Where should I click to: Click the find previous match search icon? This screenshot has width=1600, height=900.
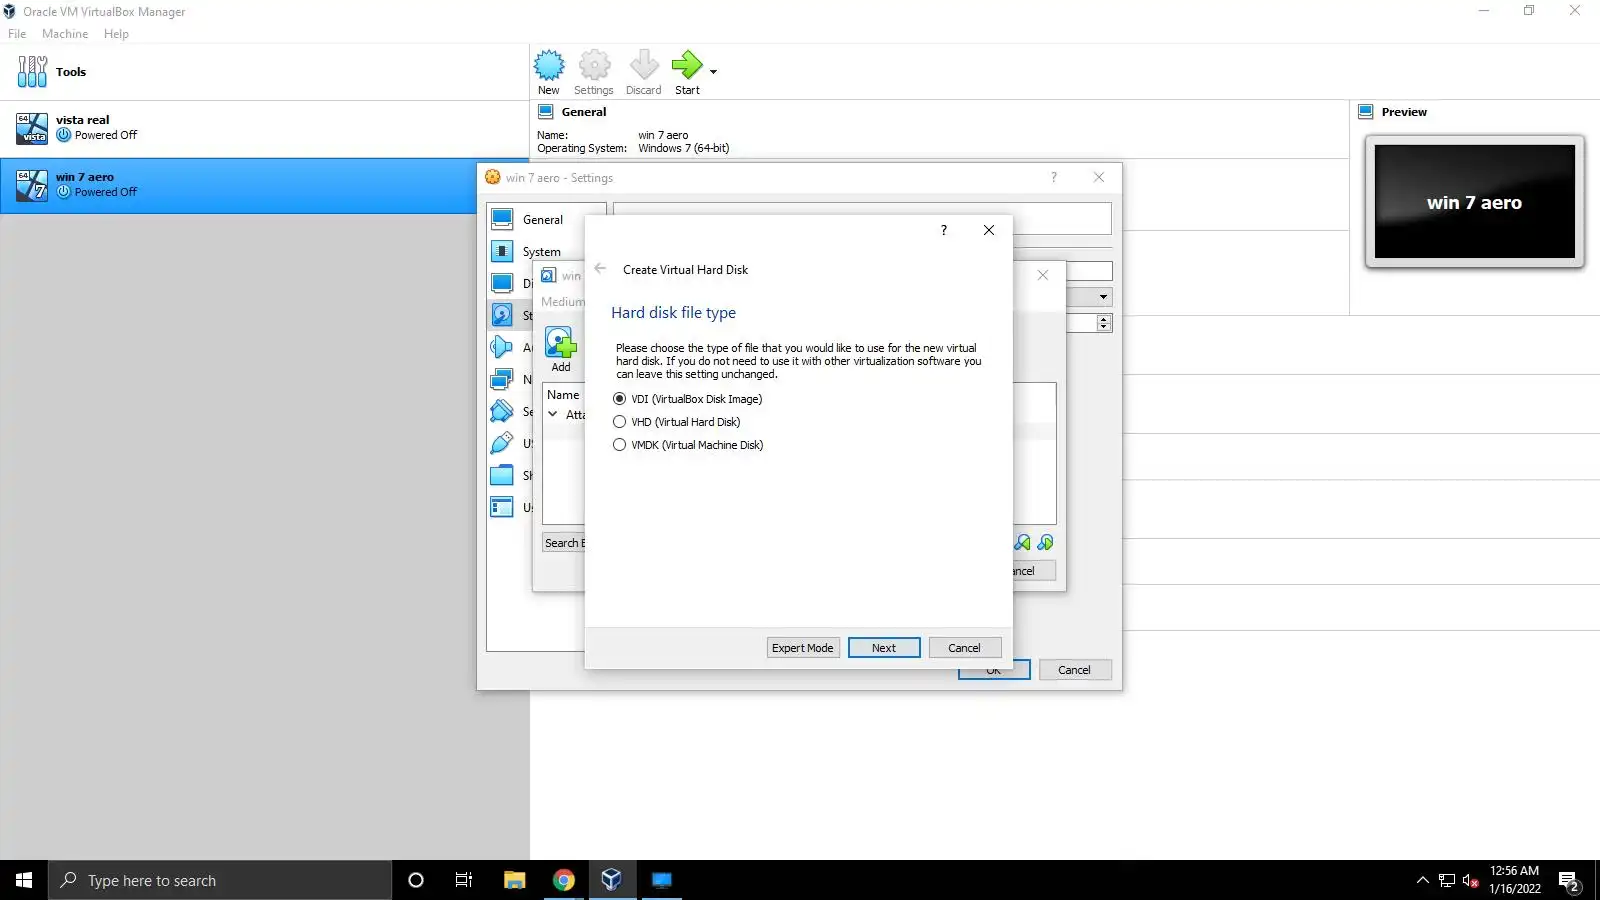(x=1022, y=542)
